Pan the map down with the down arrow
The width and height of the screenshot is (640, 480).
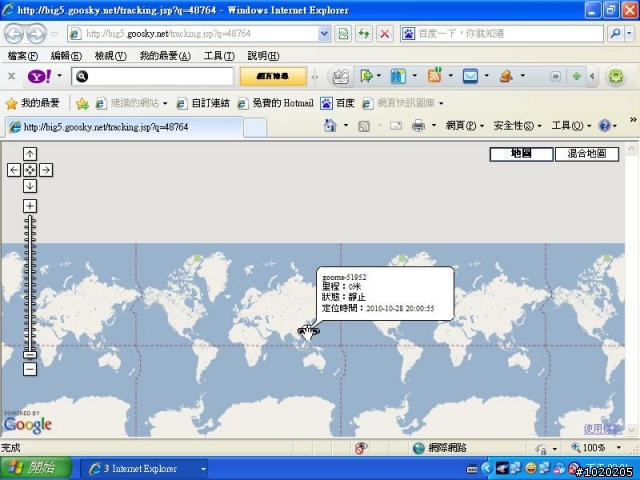tap(30, 186)
